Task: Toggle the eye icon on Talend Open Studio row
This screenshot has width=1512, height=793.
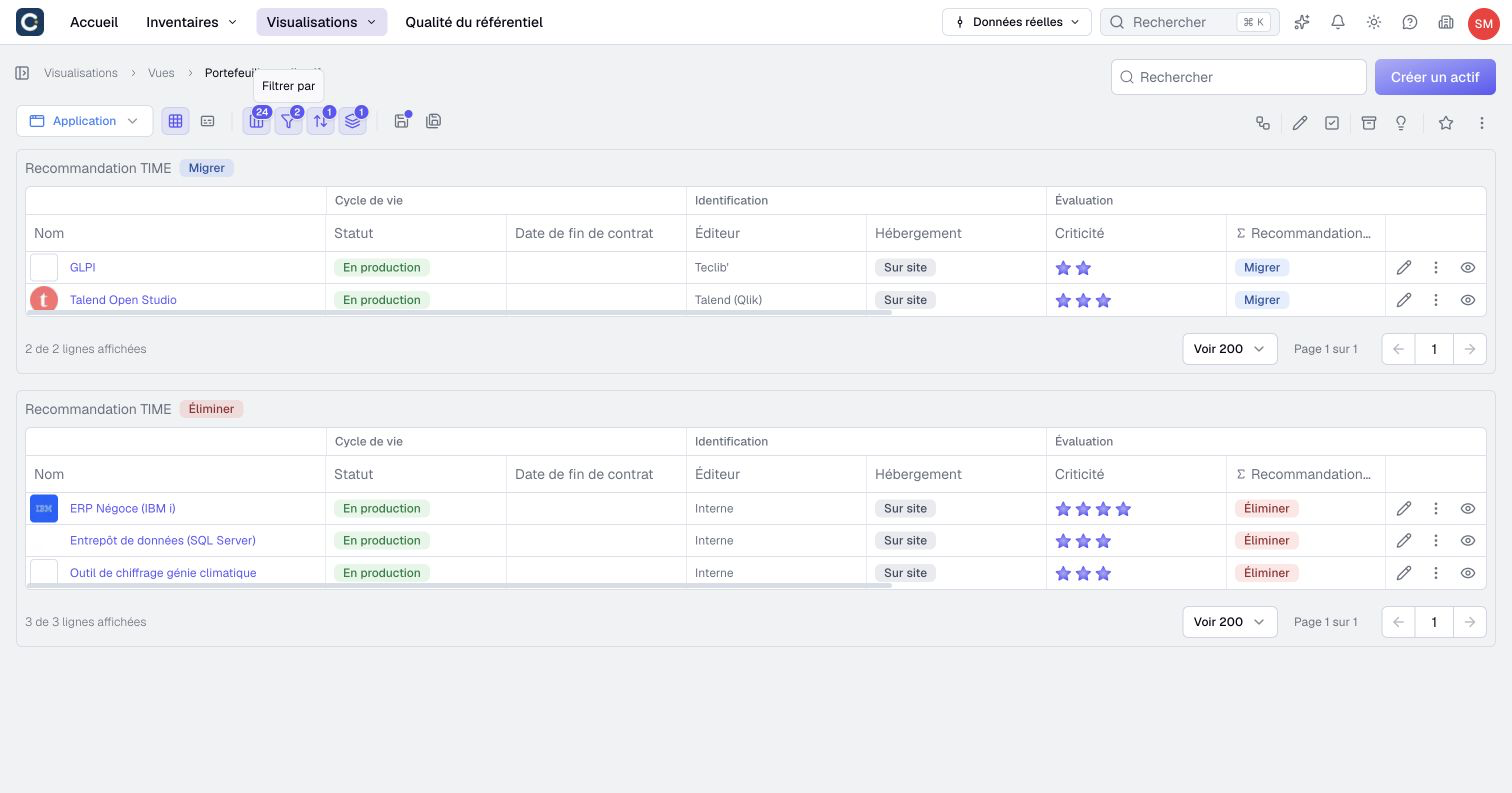Action: tap(1468, 300)
